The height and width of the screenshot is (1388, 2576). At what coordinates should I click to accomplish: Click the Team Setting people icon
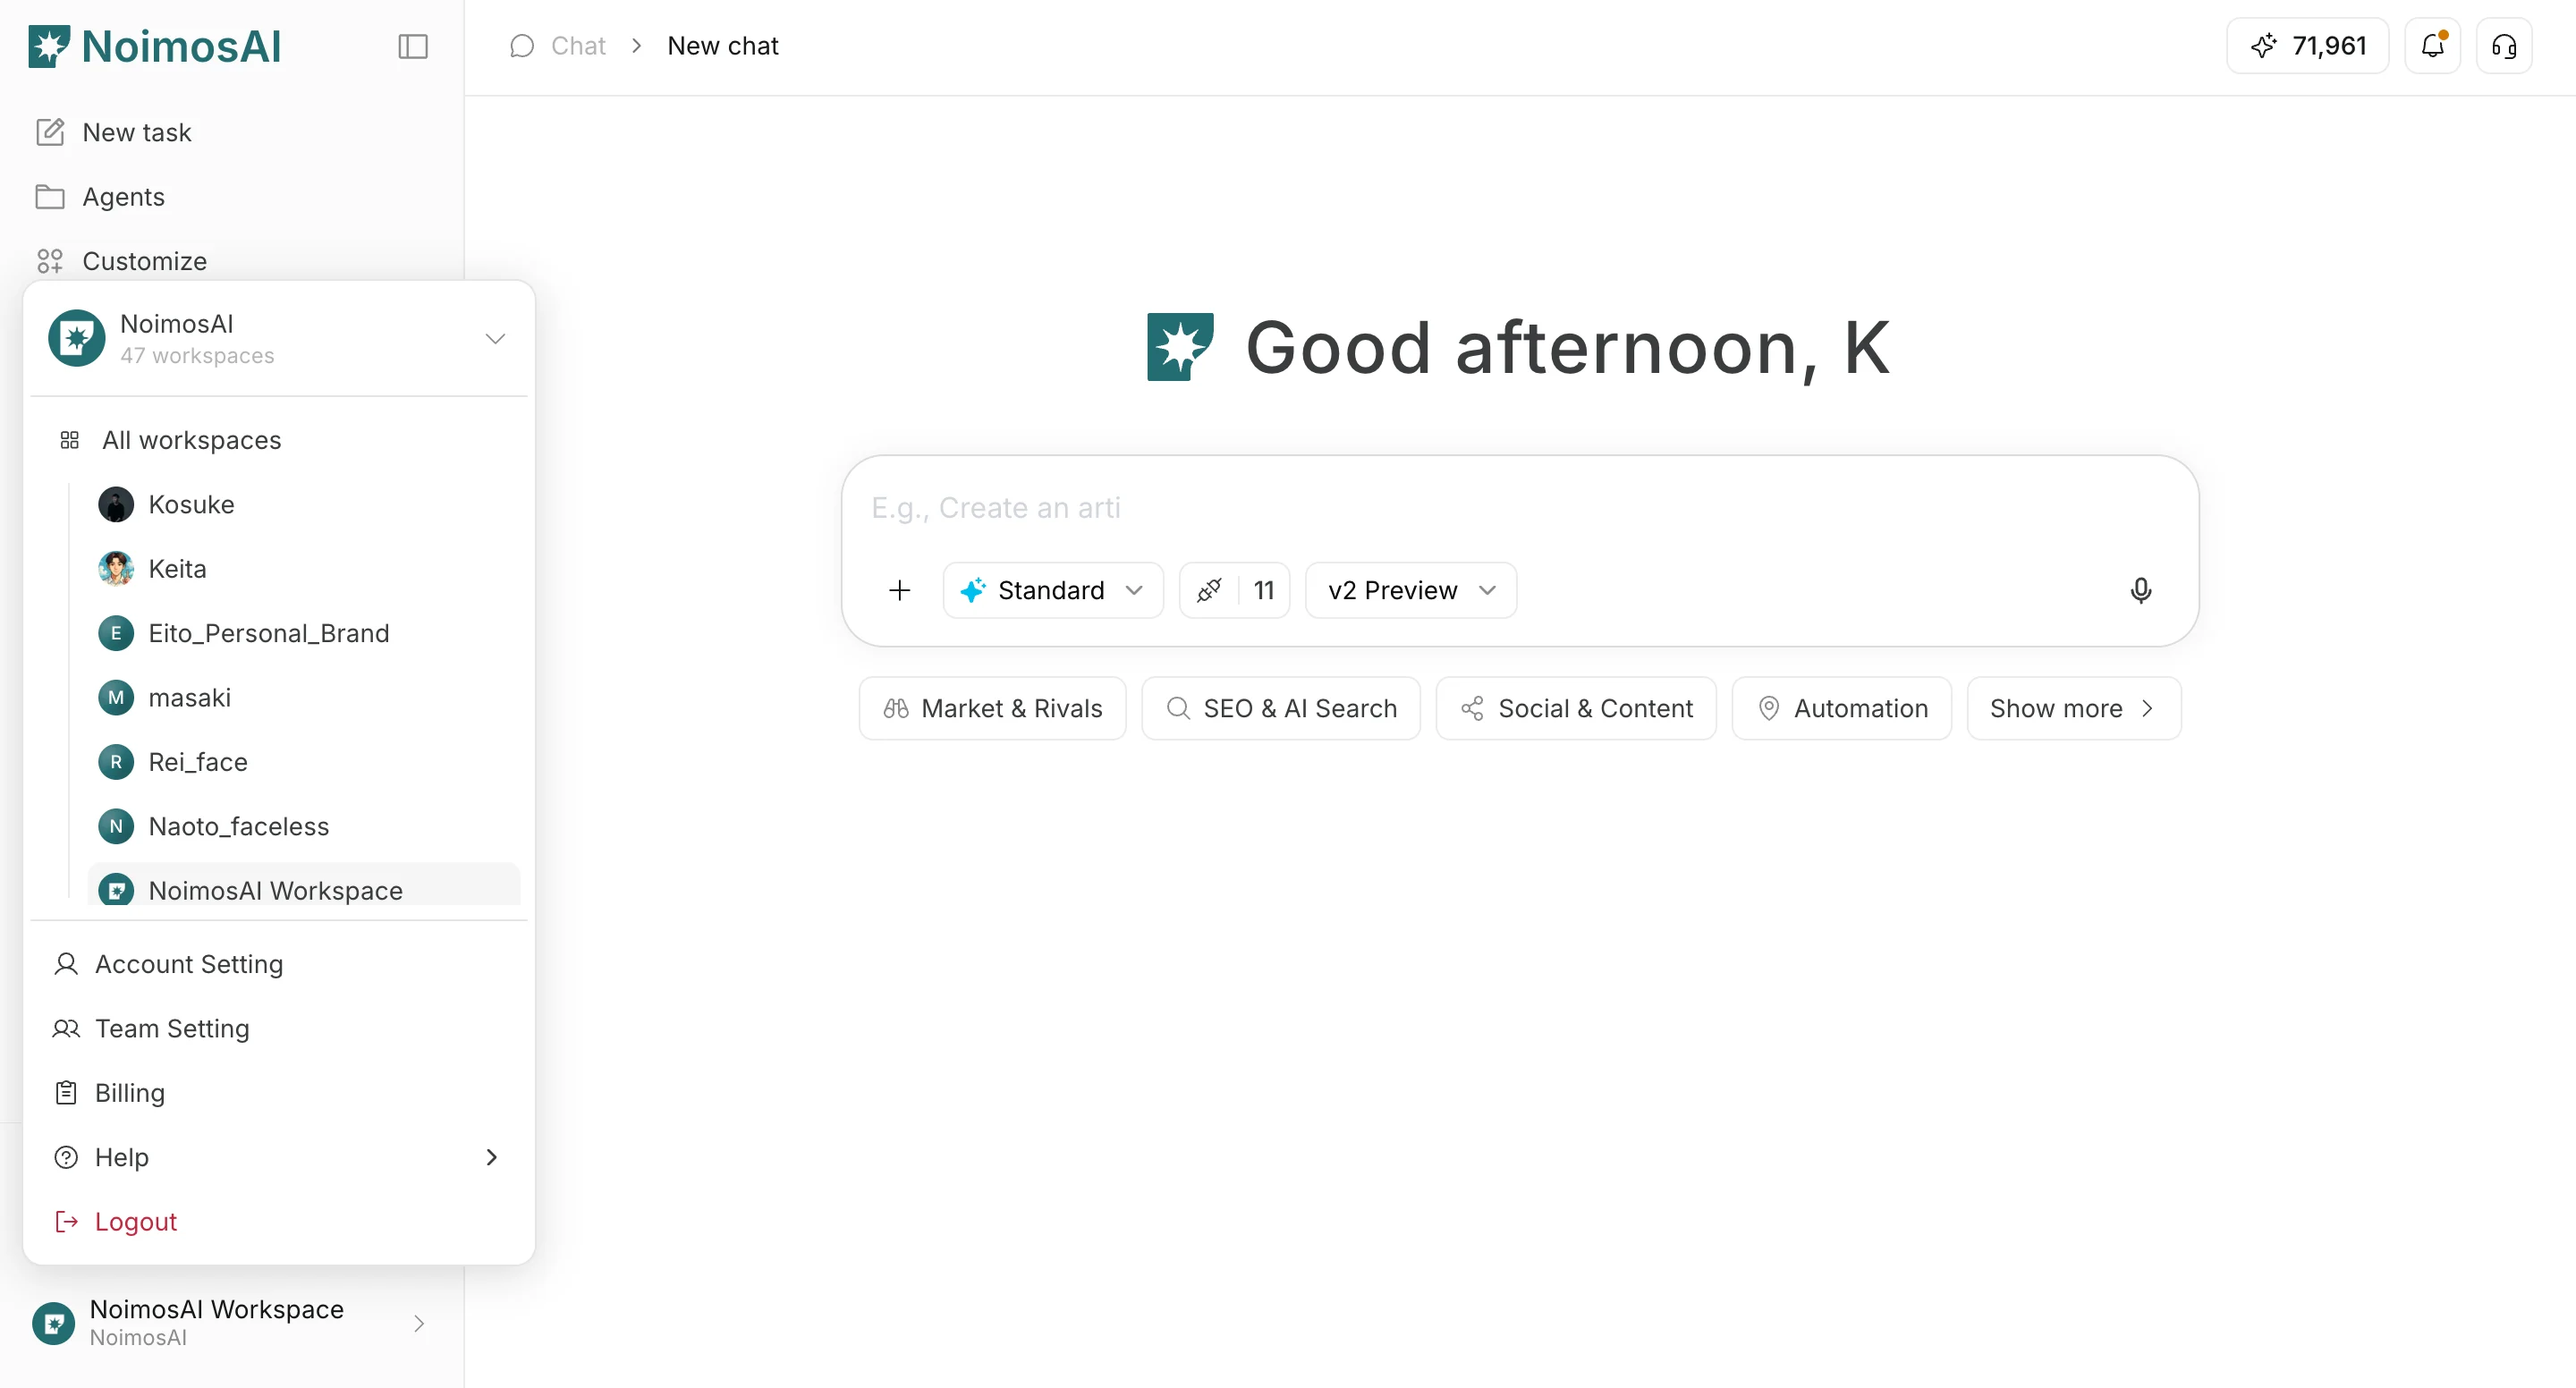(x=66, y=1028)
